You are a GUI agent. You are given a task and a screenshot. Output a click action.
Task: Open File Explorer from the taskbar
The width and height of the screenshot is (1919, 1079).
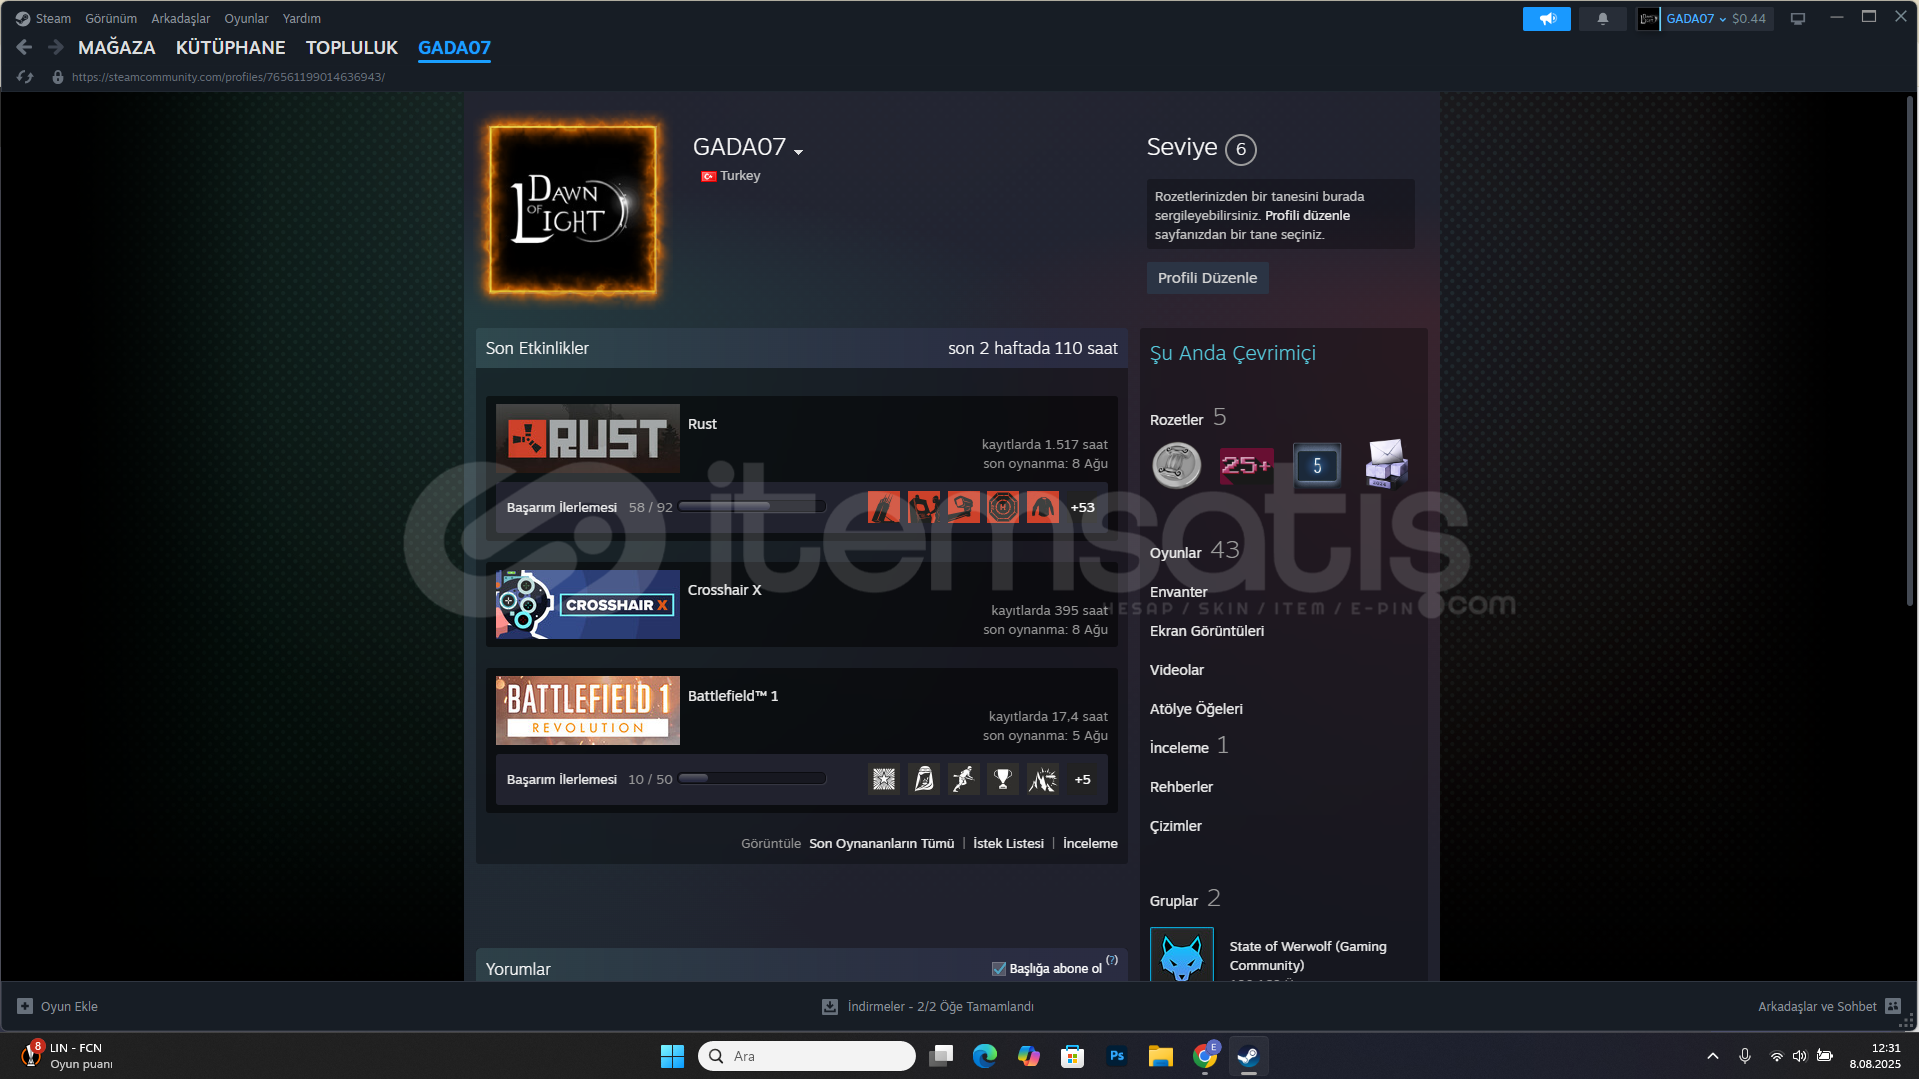click(1161, 1056)
